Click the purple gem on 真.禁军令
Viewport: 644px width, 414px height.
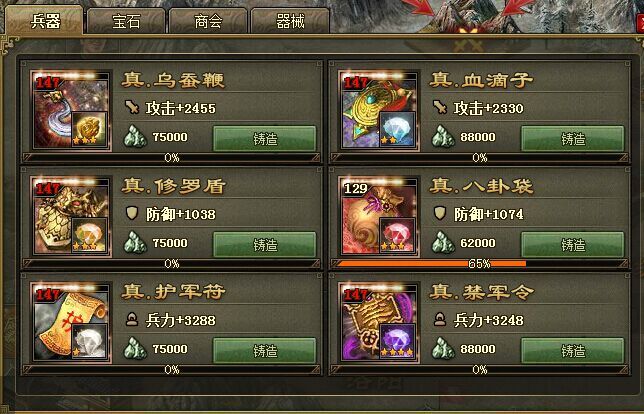[397, 340]
